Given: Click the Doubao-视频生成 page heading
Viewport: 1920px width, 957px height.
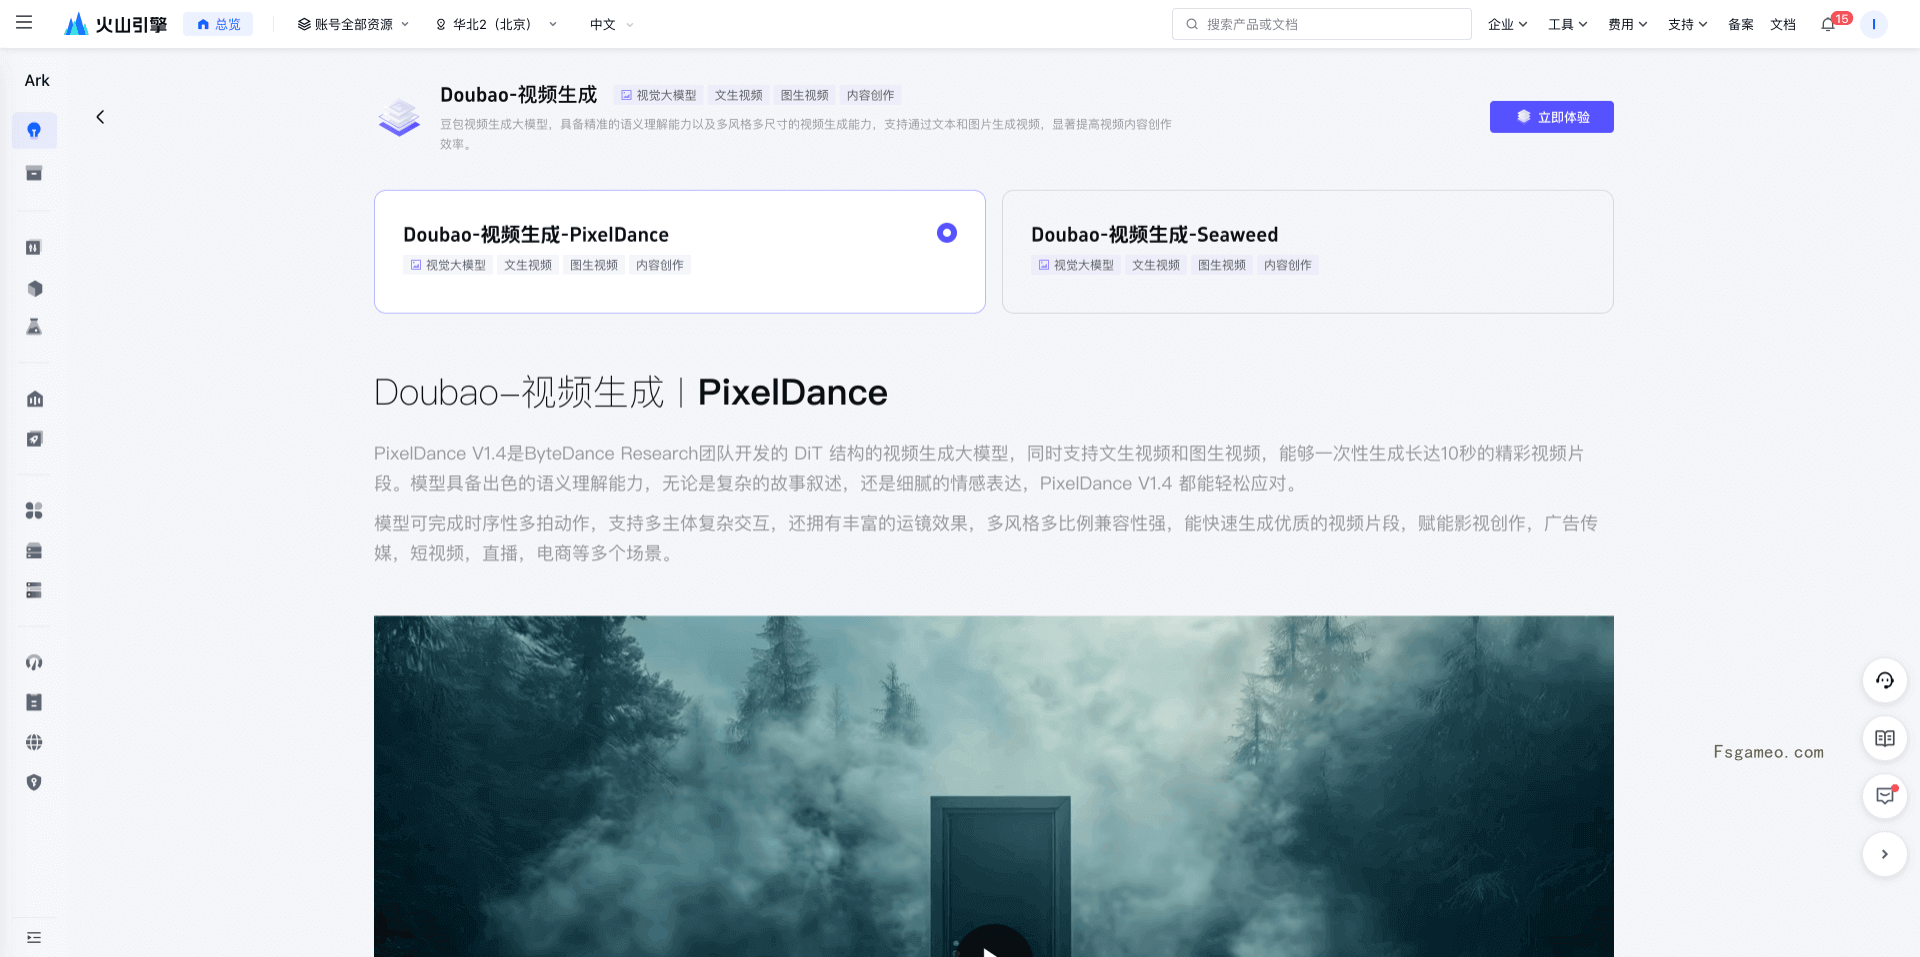Looking at the screenshot, I should pyautogui.click(x=518, y=95).
